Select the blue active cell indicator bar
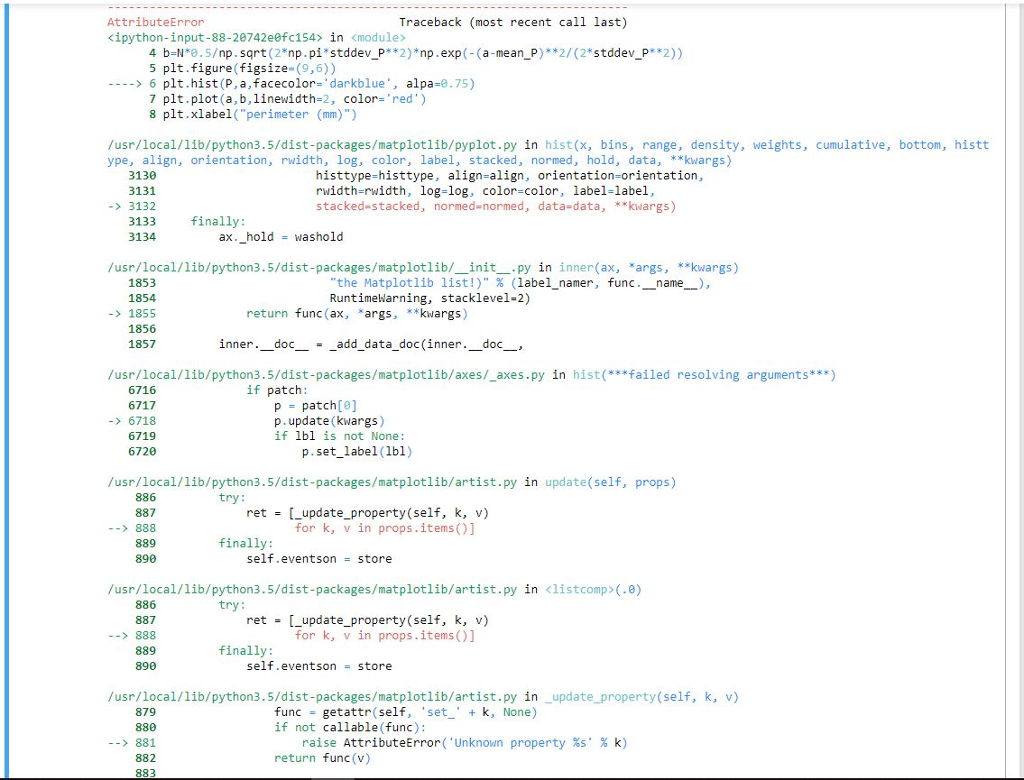1024x780 pixels. click(x=8, y=390)
